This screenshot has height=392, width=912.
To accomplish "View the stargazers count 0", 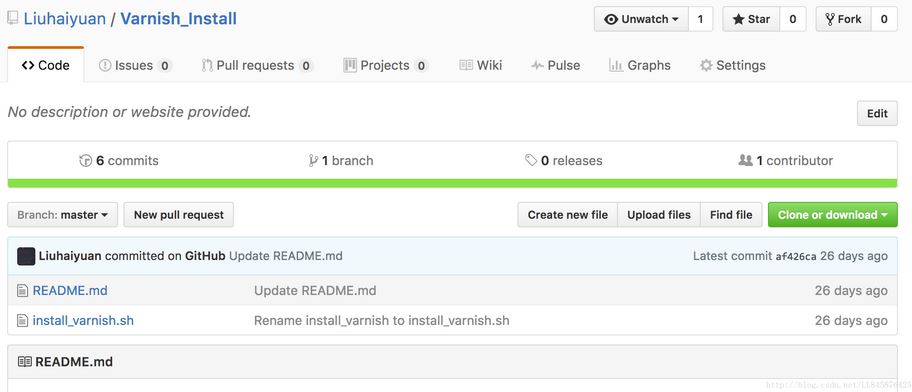I will pos(793,19).
